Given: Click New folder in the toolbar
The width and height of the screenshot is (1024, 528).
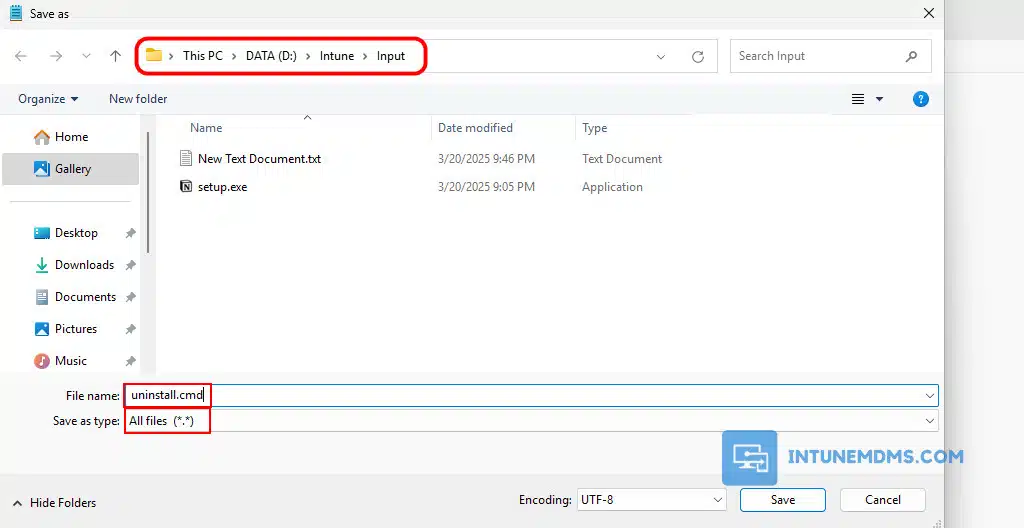Looking at the screenshot, I should pos(138,99).
